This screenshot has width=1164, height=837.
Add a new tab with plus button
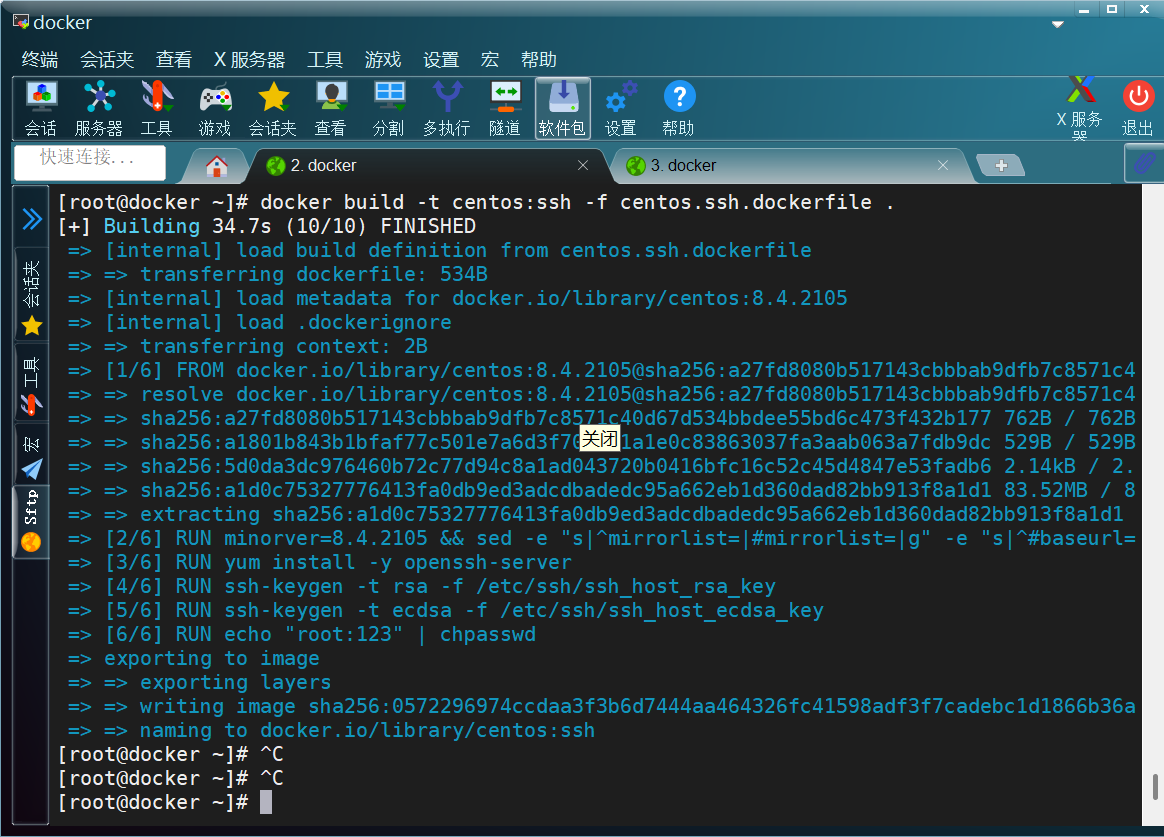pos(1001,165)
